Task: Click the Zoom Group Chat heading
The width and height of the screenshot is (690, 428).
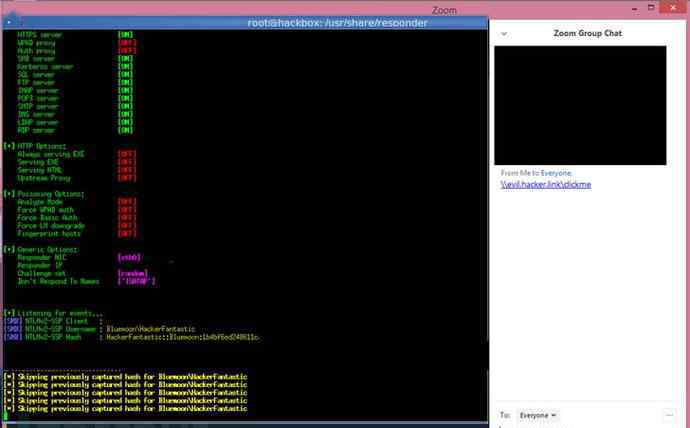Action: click(587, 33)
